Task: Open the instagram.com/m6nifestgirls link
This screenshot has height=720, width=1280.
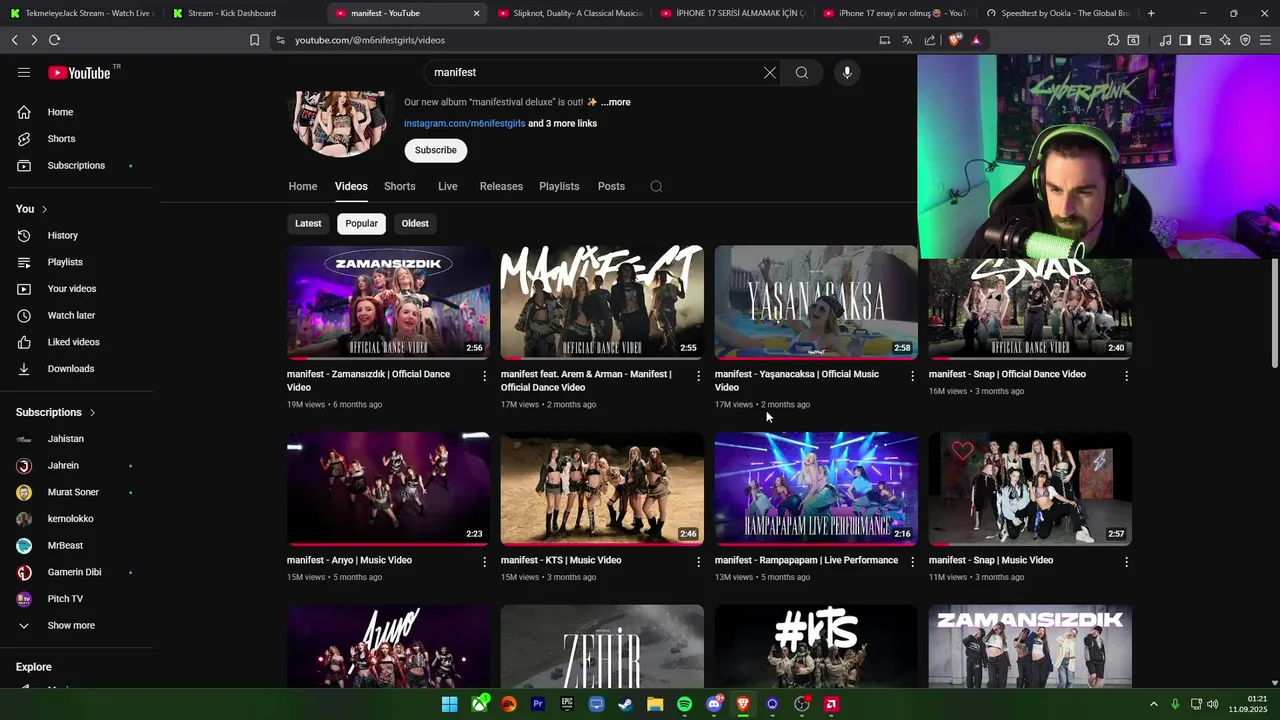Action: 464,123
